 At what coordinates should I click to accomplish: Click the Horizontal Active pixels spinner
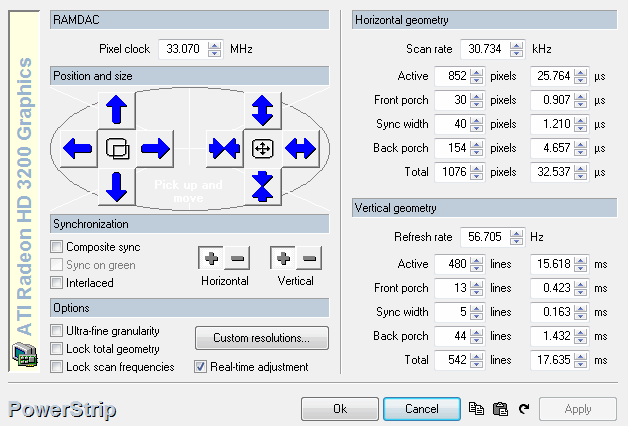(x=476, y=76)
